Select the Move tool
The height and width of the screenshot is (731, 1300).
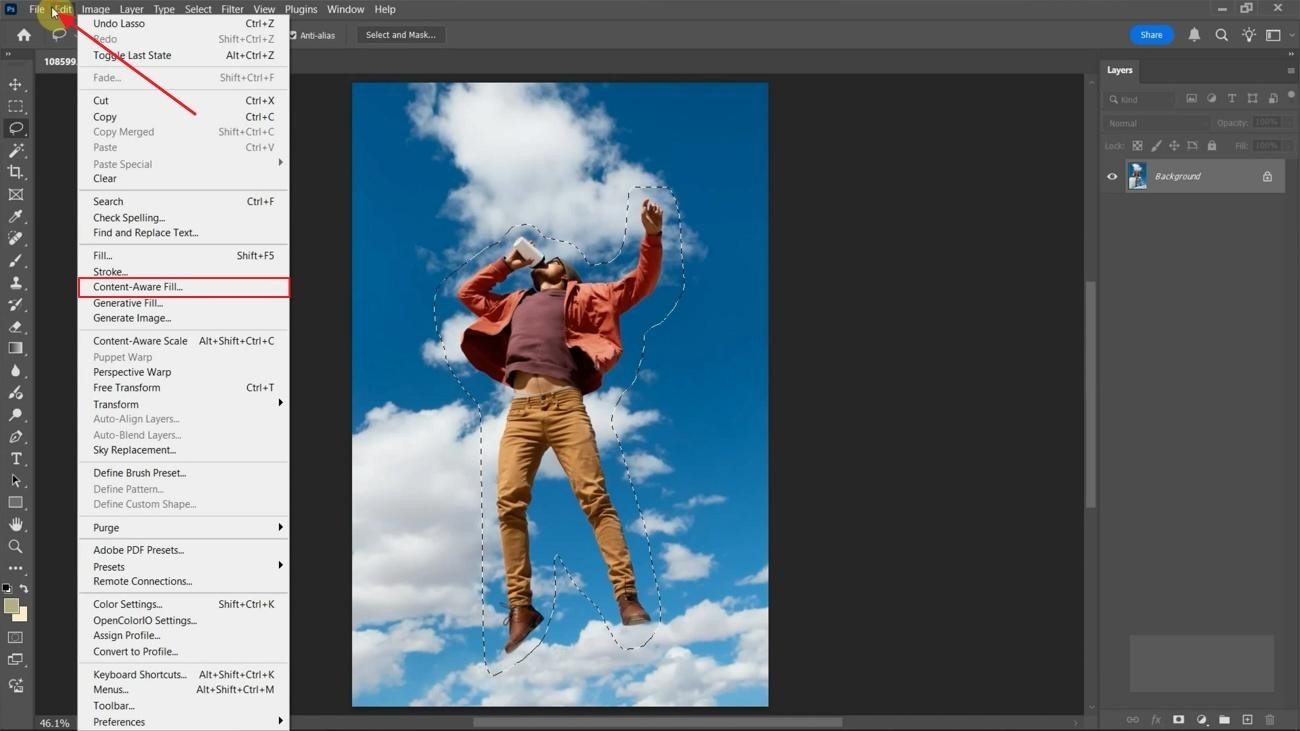[15, 84]
